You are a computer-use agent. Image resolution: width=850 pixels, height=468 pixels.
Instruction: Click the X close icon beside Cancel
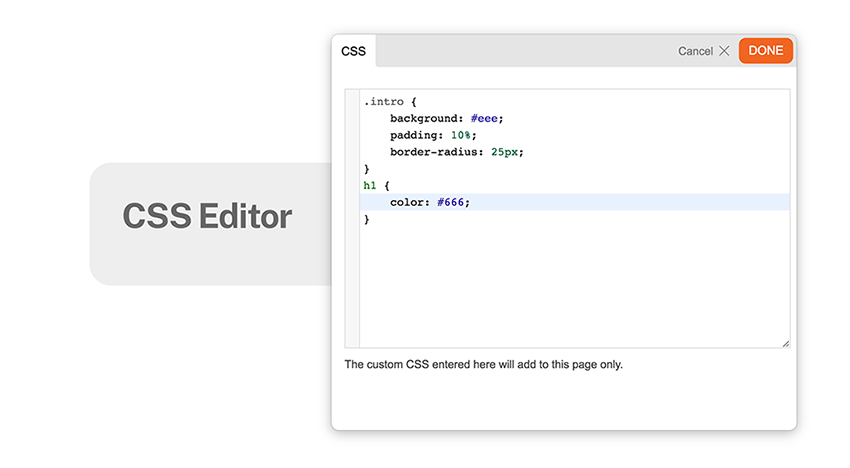[724, 51]
